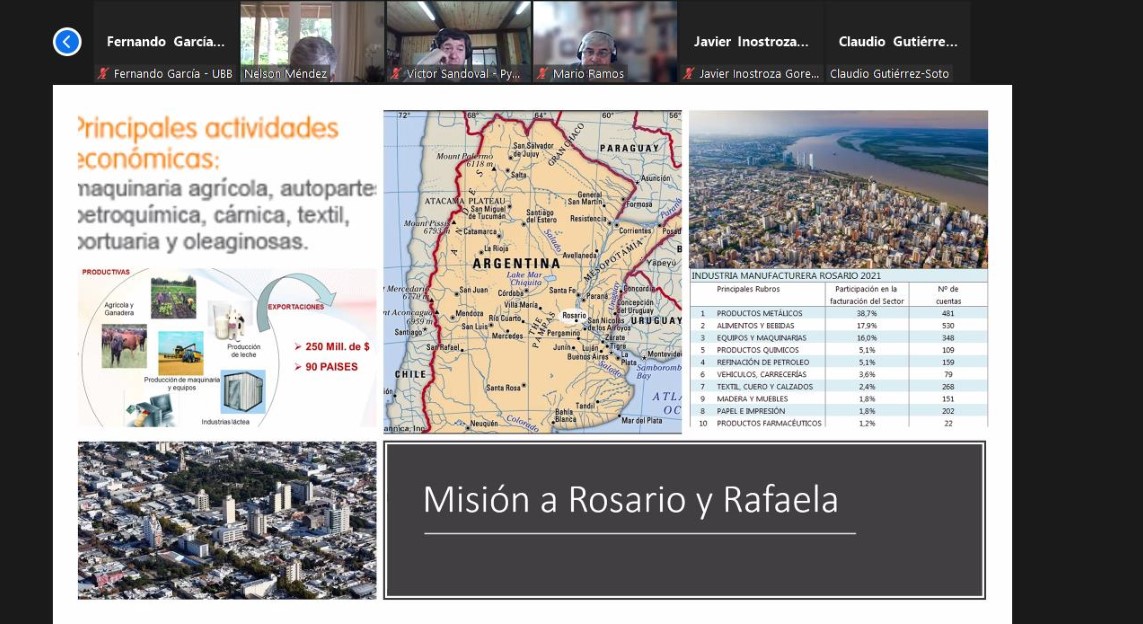The width and height of the screenshot is (1143, 624).
Task: Click the REFINACIÓN DE PETRÓLEO table row
Action: click(x=838, y=362)
